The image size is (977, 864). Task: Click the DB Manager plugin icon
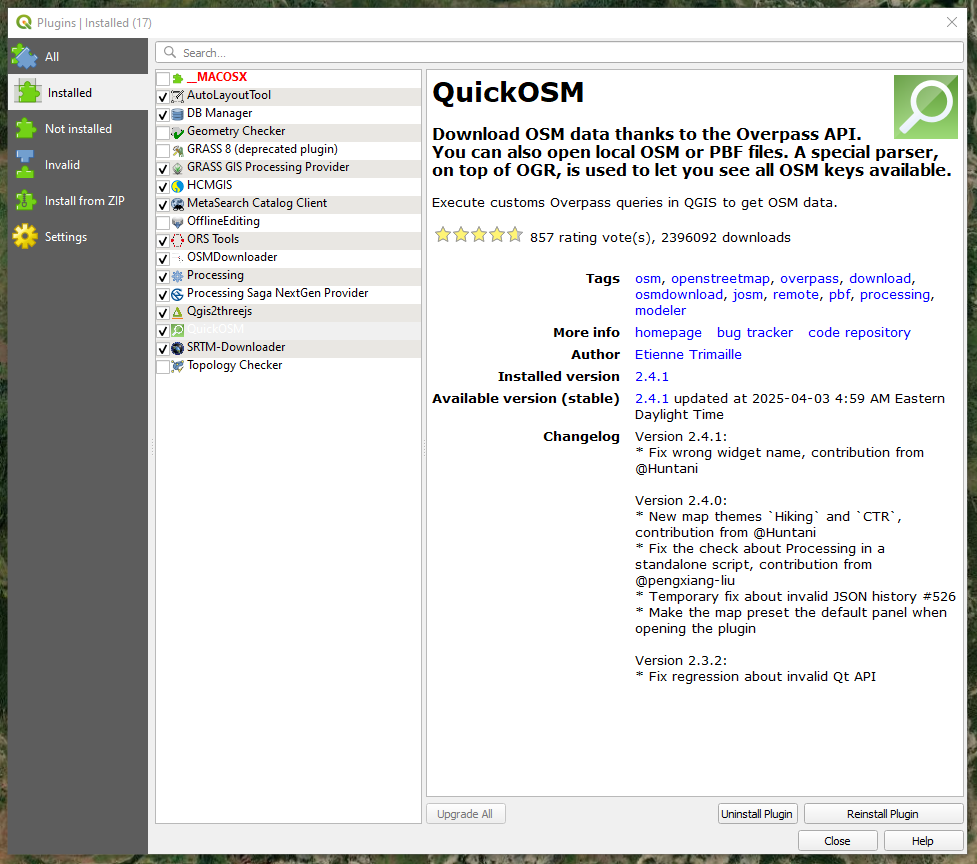(177, 114)
